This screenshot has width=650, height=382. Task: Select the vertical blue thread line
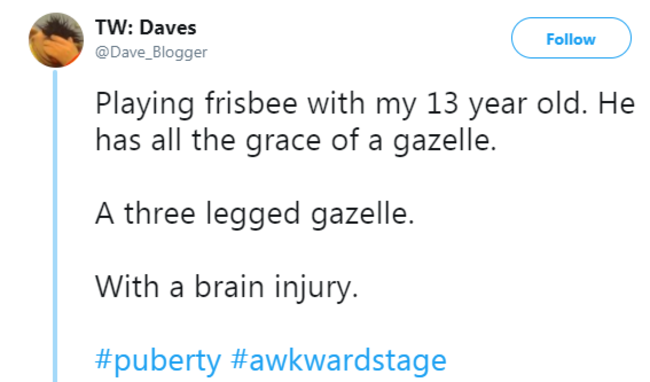point(55,226)
